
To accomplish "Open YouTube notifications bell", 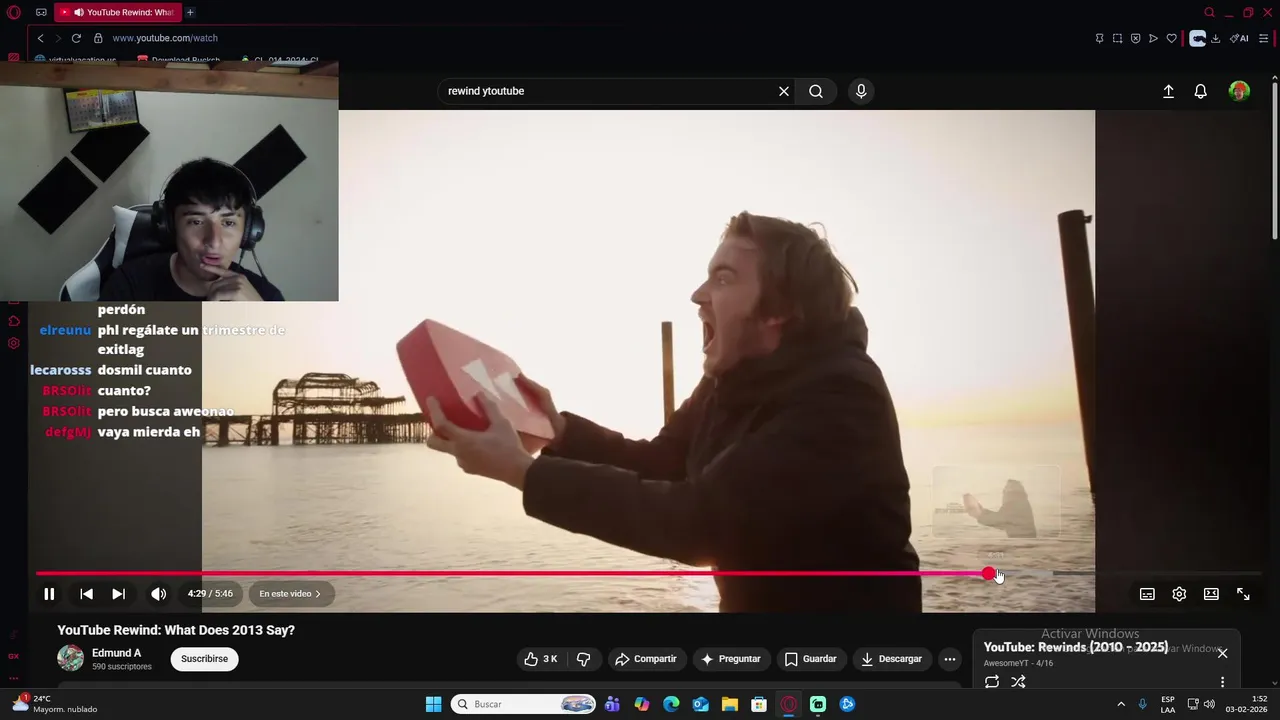I will pos(1201,91).
